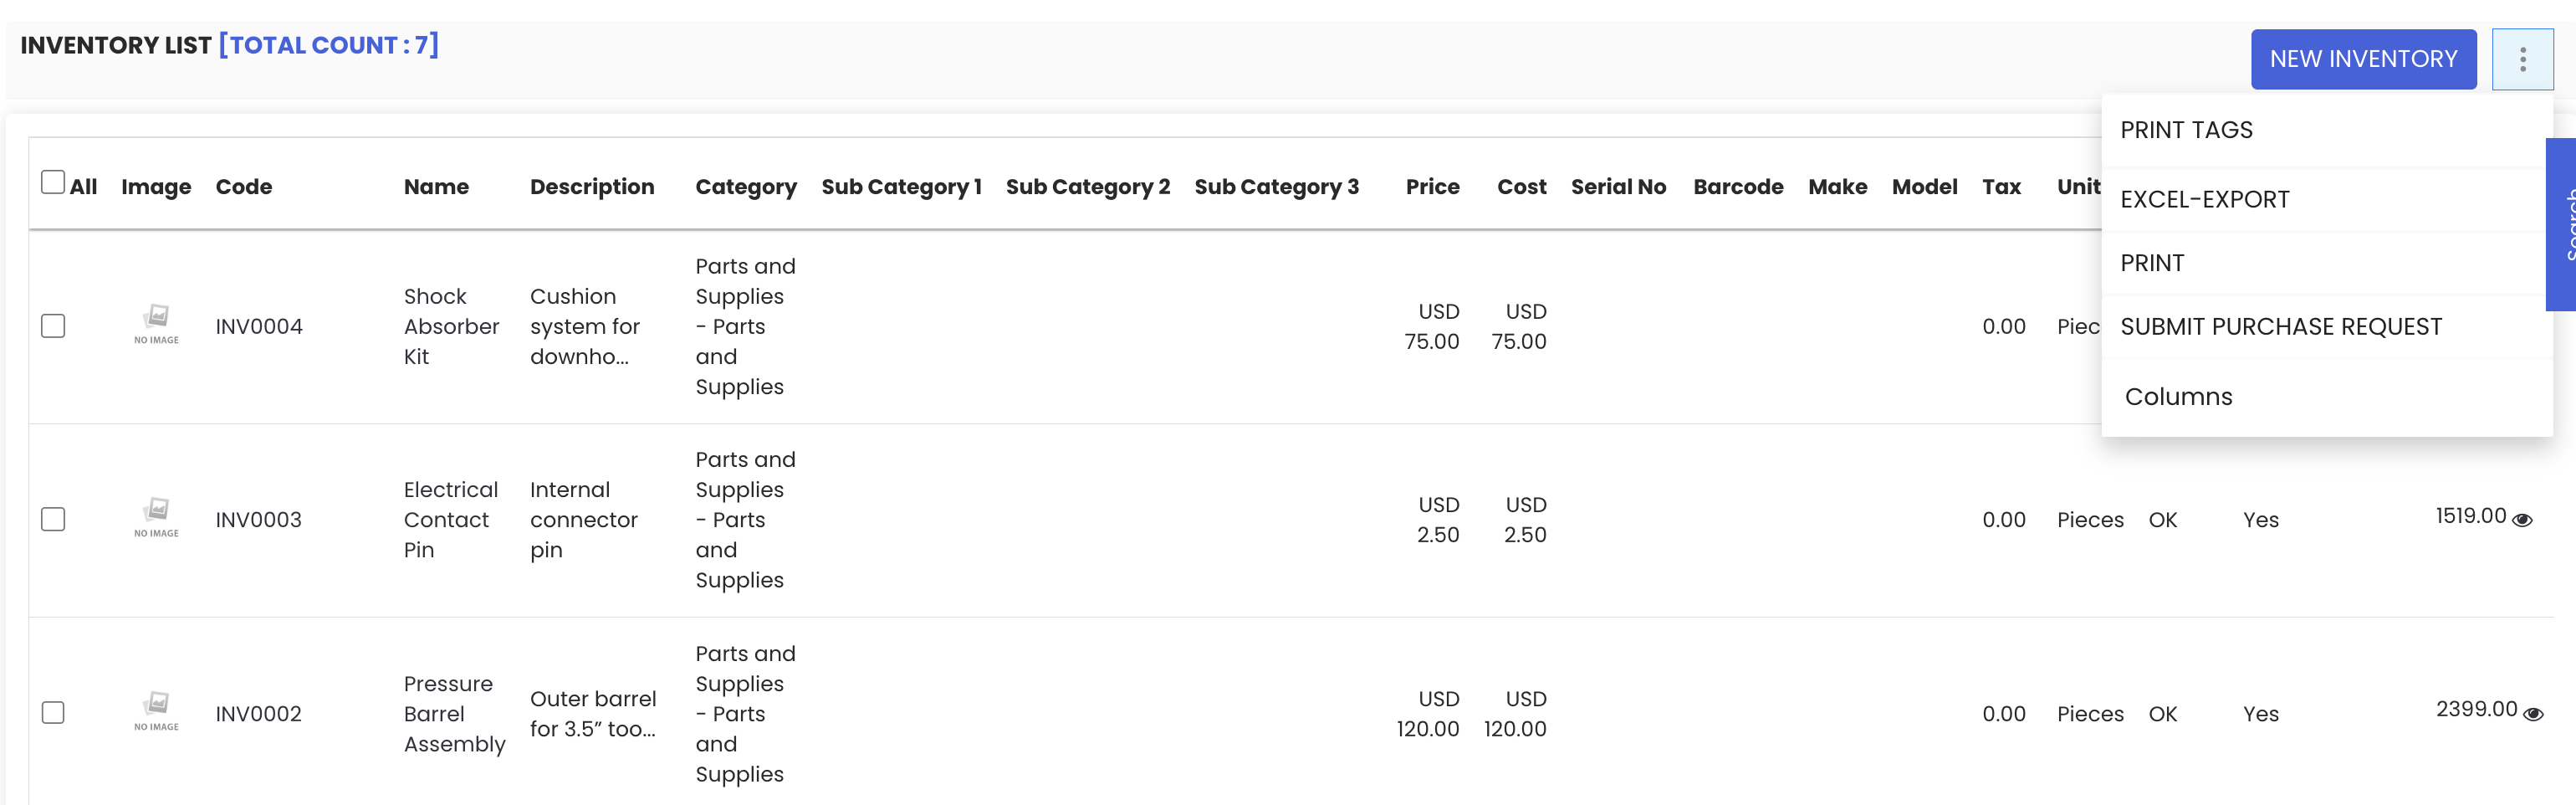
Task: Click the eye icon beside 1519.00
Action: [x=2523, y=520]
